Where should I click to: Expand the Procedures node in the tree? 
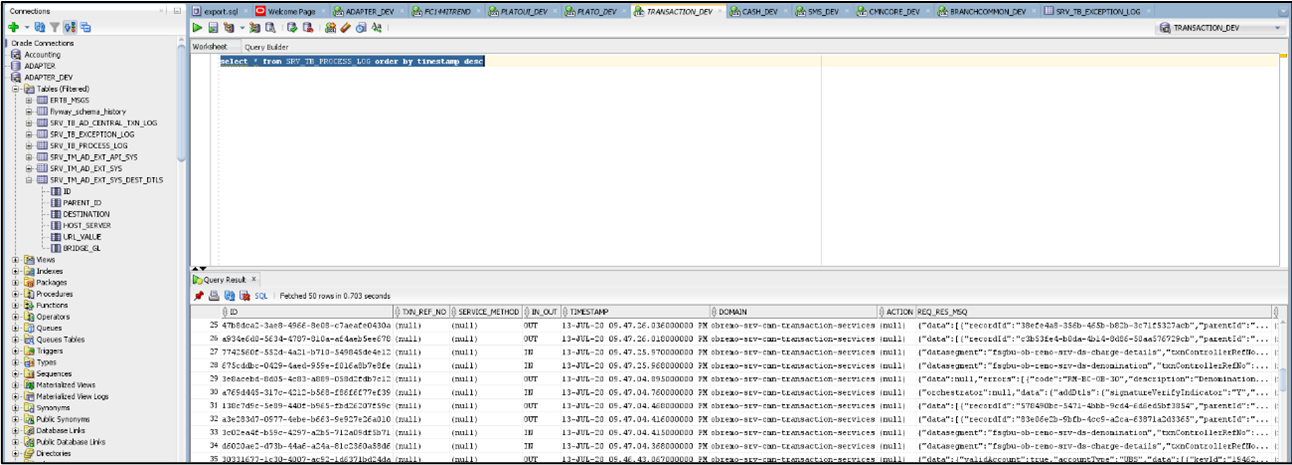click(x=16, y=294)
